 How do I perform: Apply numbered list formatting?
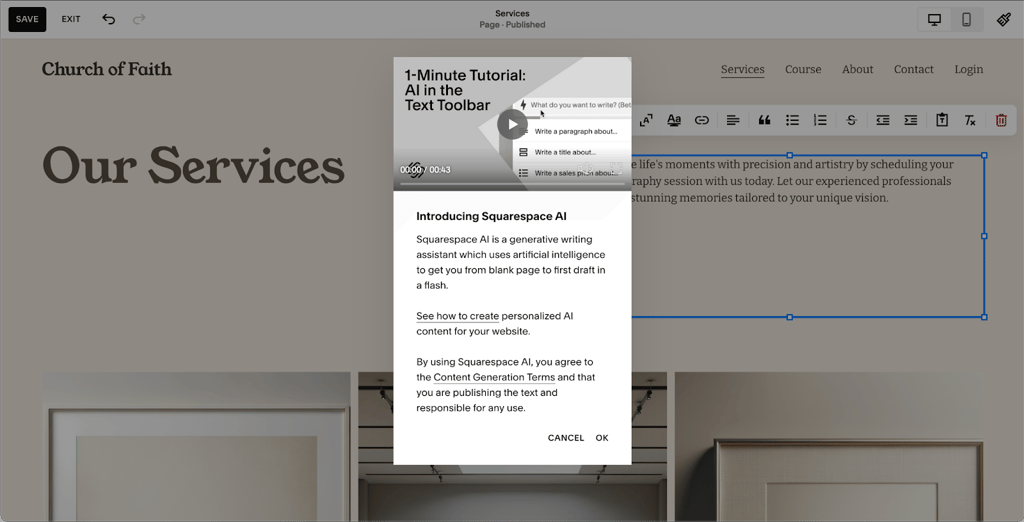pyautogui.click(x=820, y=120)
